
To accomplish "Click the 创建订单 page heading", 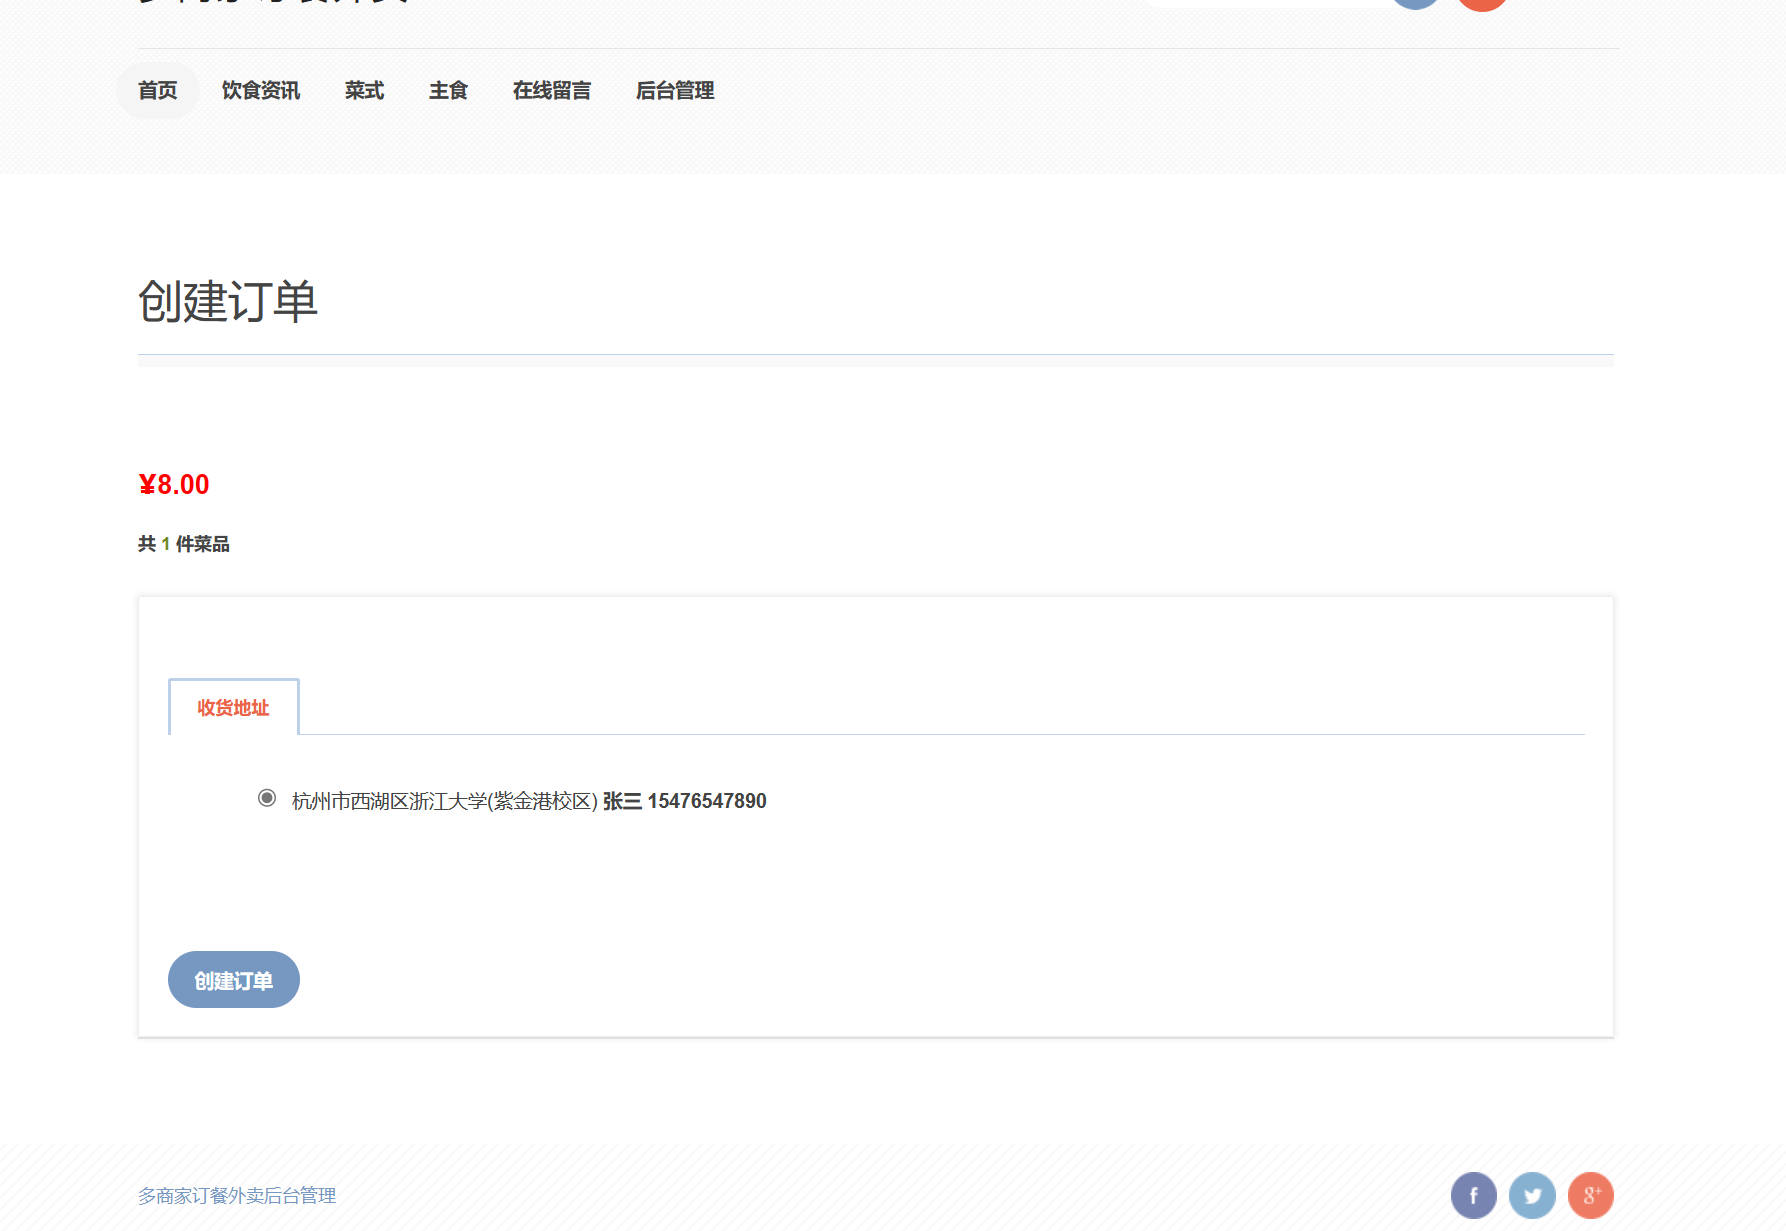I will coord(228,301).
